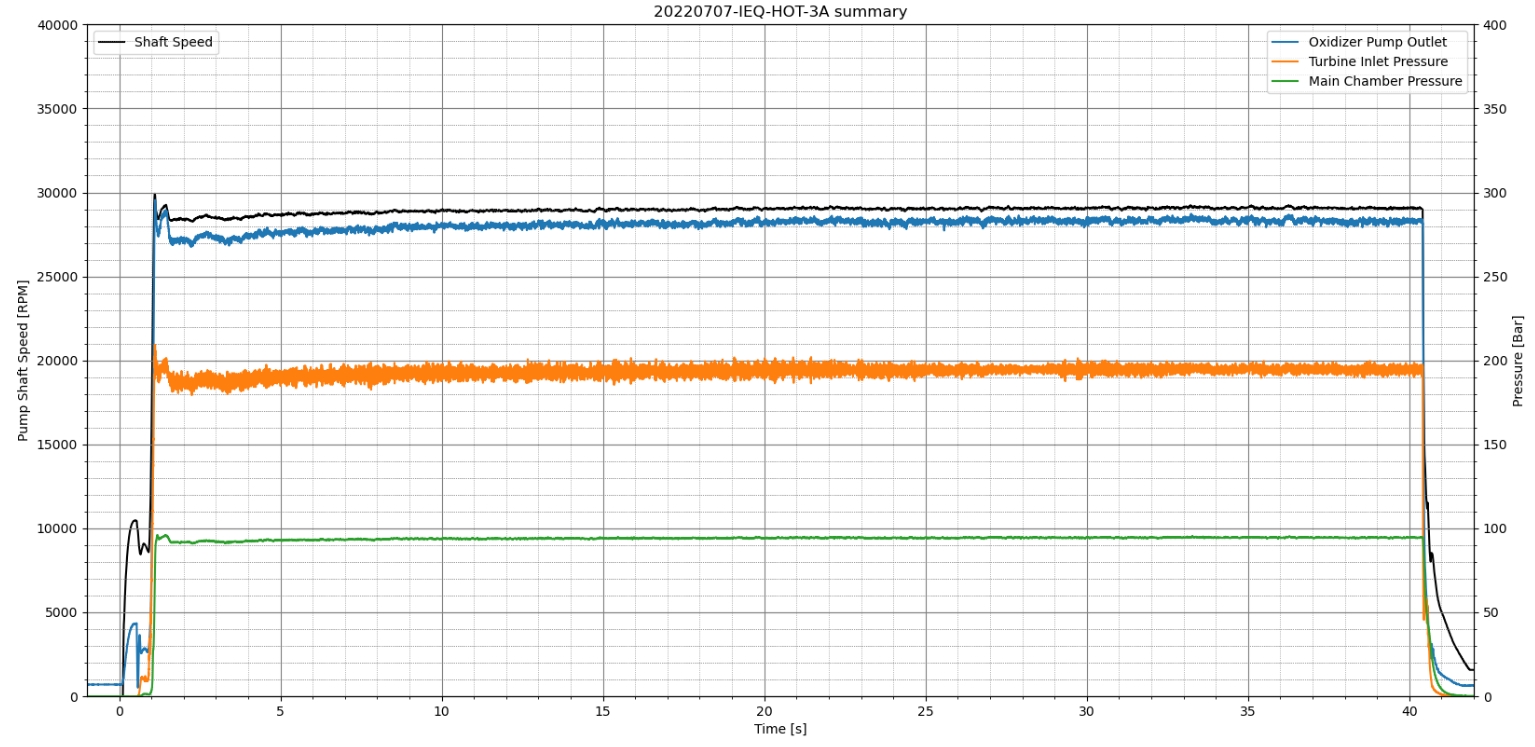
Task: Click the 400 tick on the pressure axis
Action: [1494, 25]
